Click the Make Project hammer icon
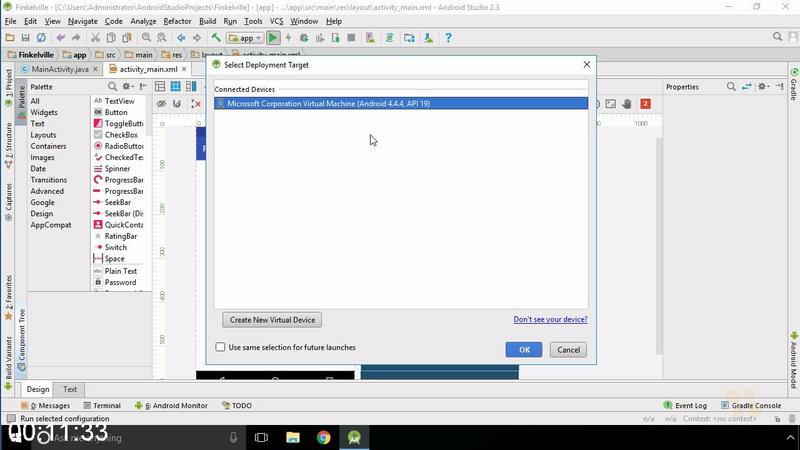 pos(216,38)
